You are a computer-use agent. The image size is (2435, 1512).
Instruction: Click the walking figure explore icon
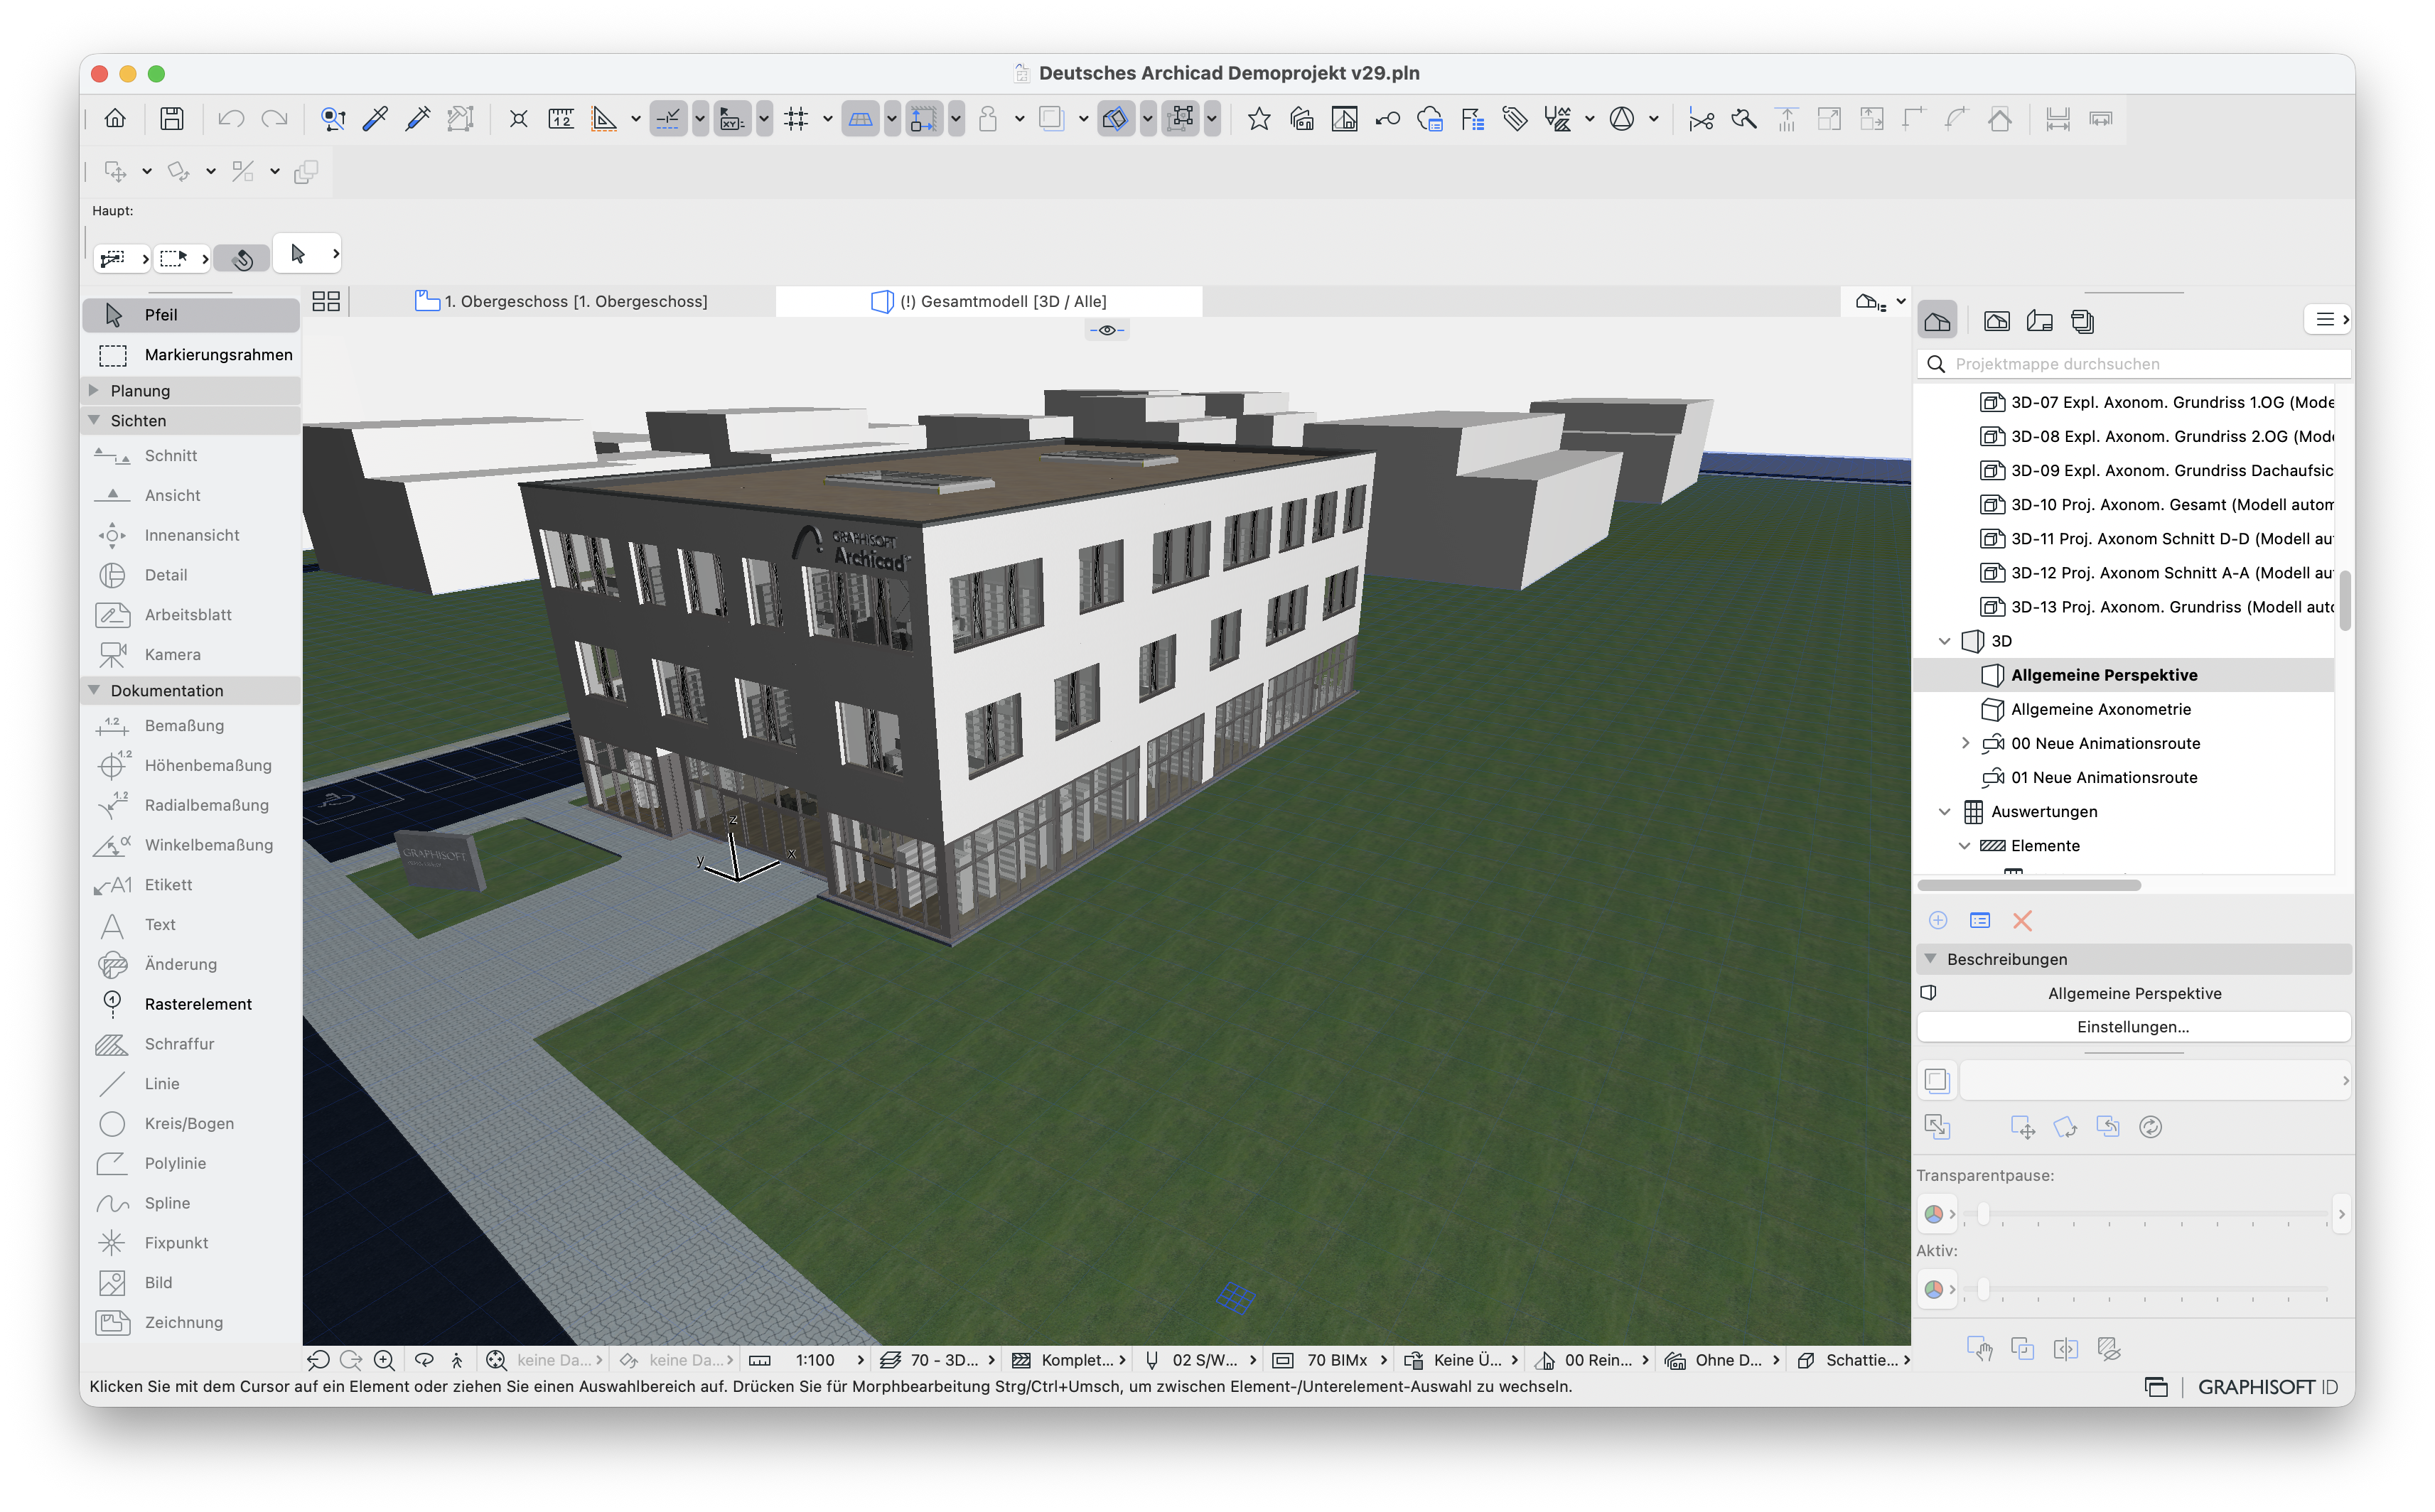point(457,1360)
